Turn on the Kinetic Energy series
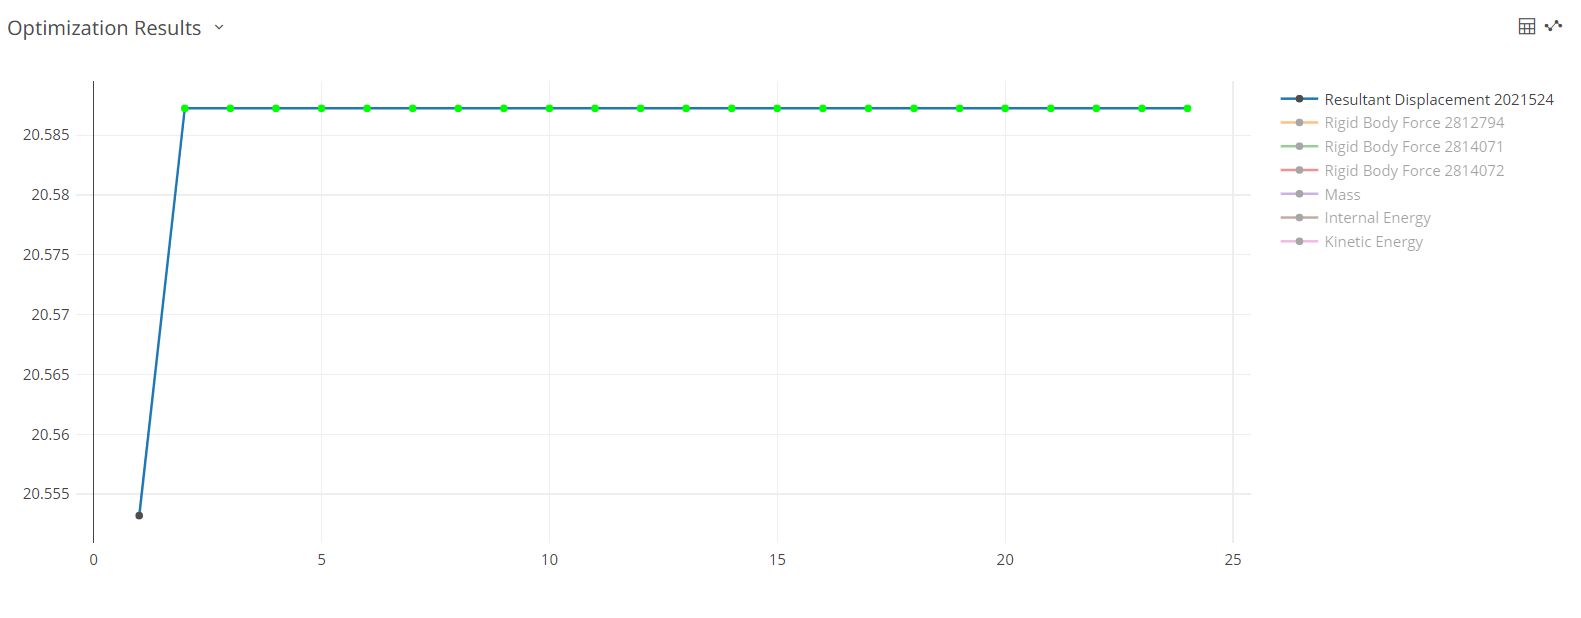1581x618 pixels. coord(1373,242)
